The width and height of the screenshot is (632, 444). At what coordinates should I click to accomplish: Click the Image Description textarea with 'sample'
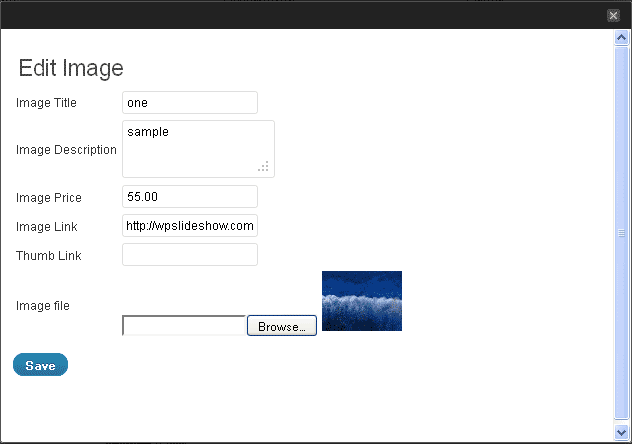[198, 149]
